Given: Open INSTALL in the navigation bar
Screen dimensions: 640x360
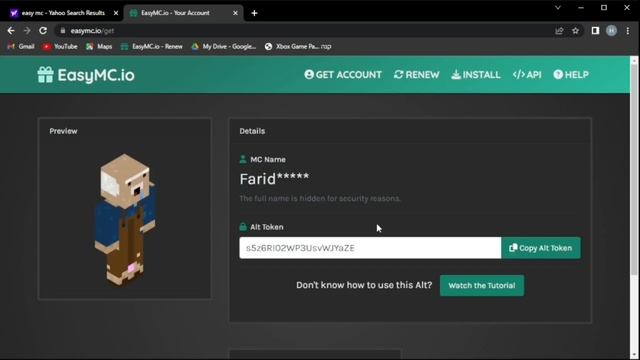Looking at the screenshot, I should click(x=476, y=75).
